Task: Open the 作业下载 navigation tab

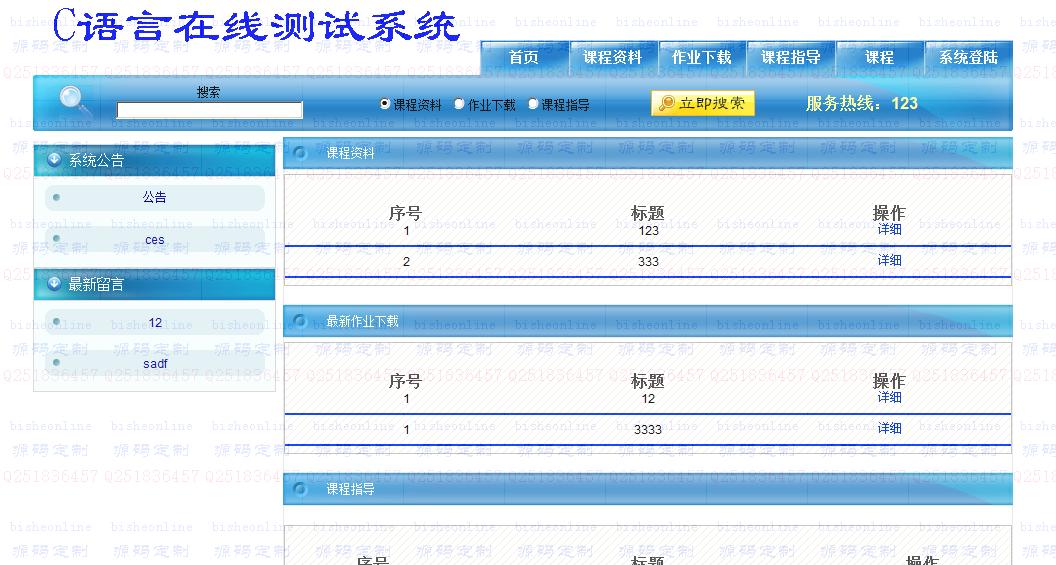Action: (702, 57)
